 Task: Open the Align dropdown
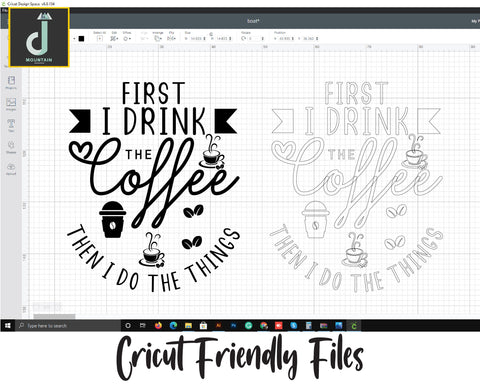click(144, 38)
